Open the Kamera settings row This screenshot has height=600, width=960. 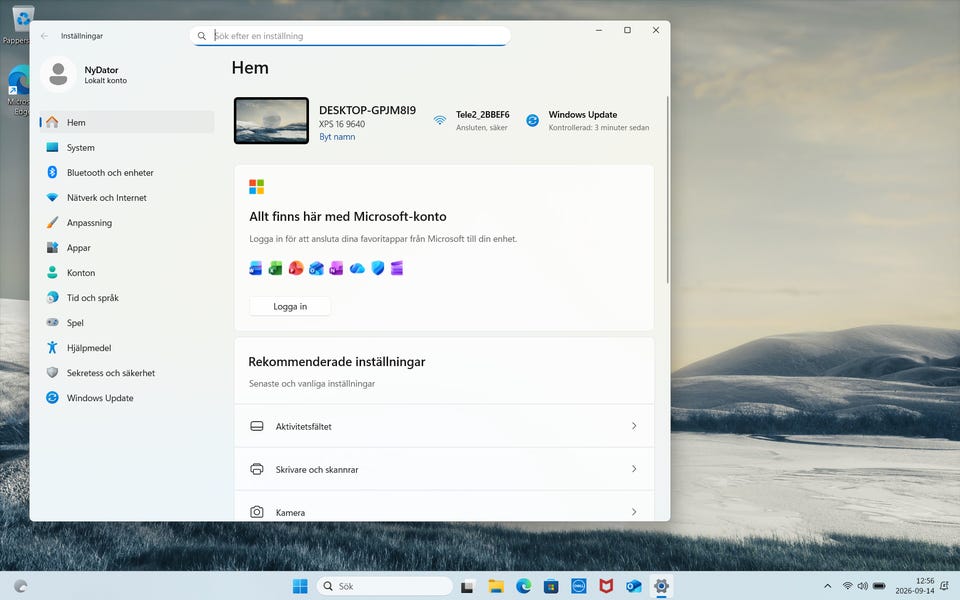444,506
